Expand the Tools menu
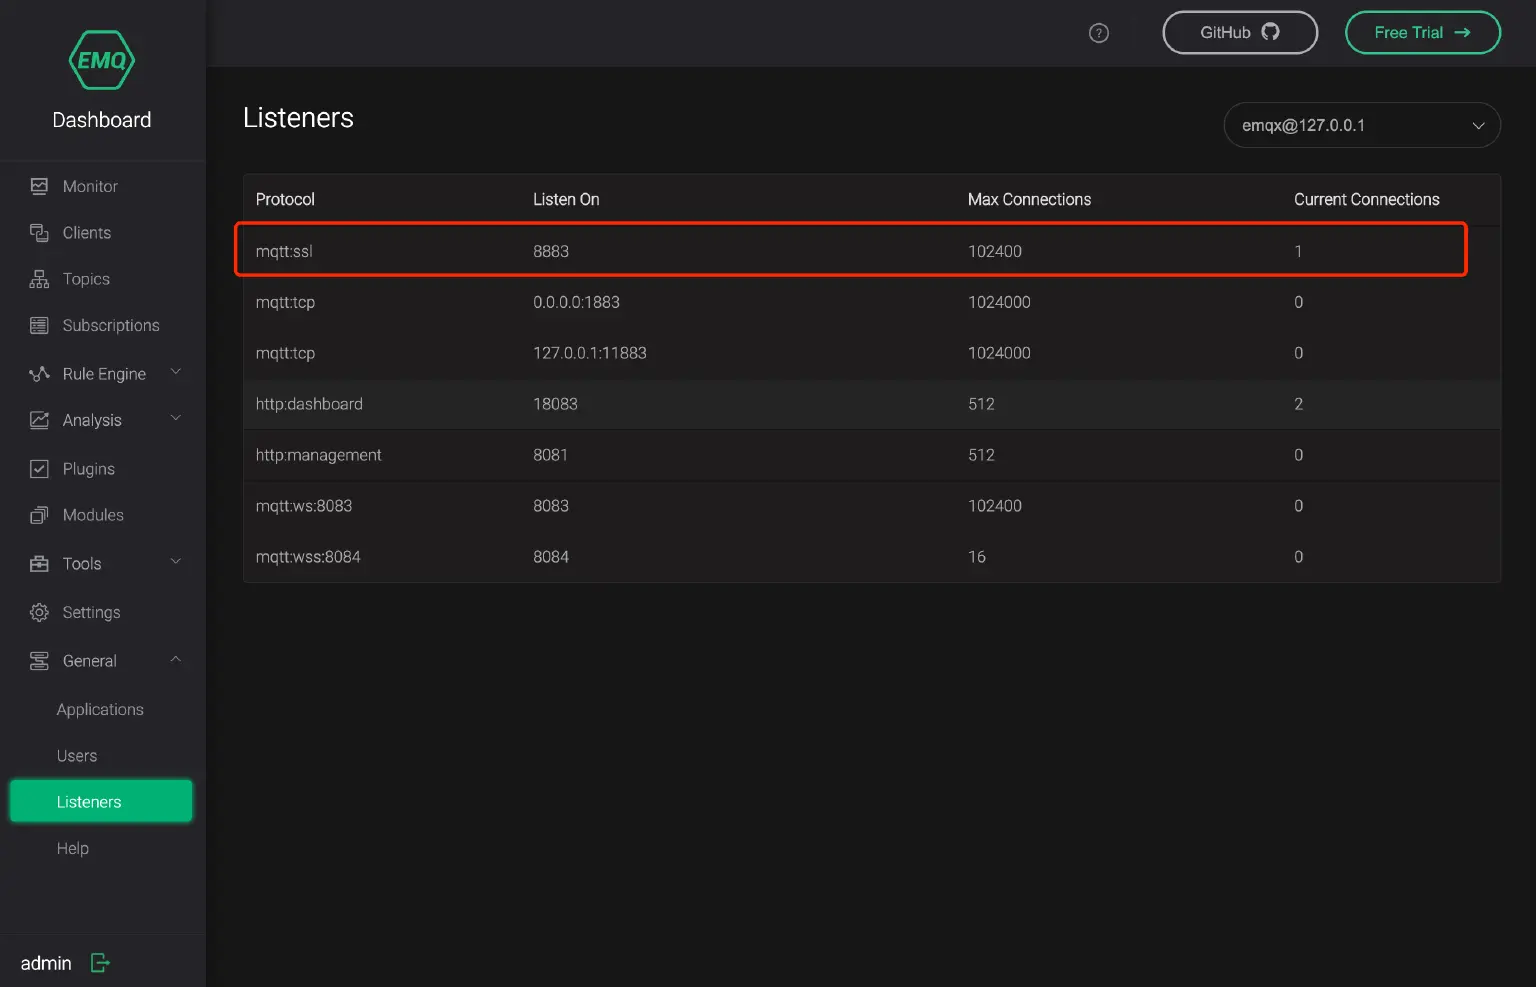The image size is (1536, 987). (82, 563)
